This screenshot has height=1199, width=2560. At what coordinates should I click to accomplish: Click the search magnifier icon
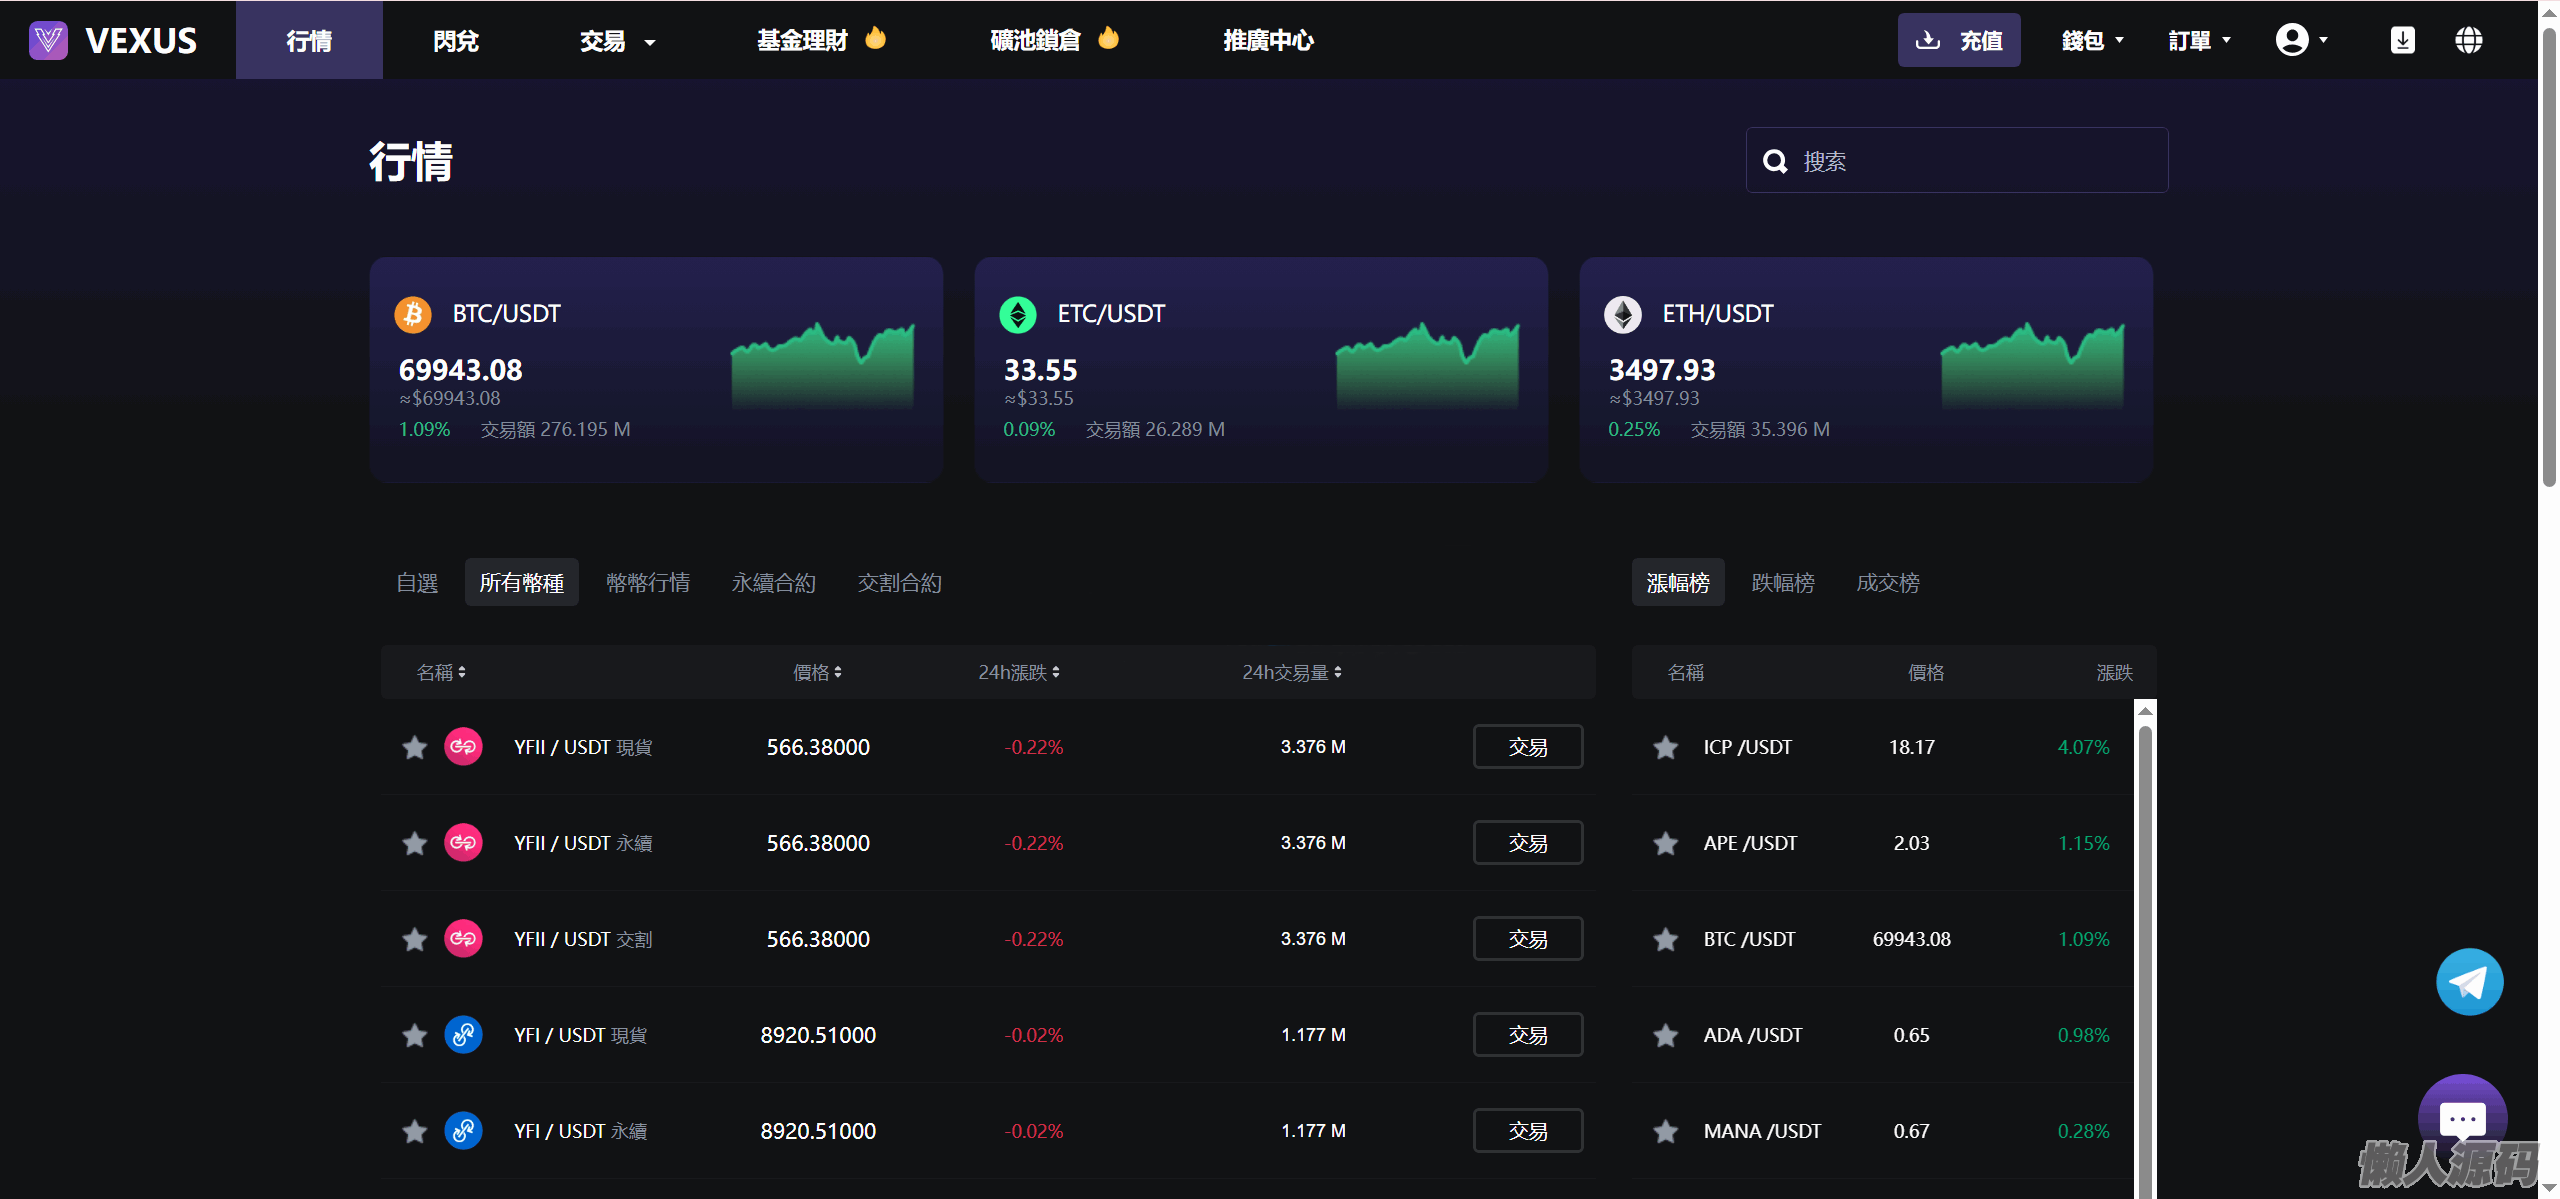pyautogui.click(x=1775, y=161)
